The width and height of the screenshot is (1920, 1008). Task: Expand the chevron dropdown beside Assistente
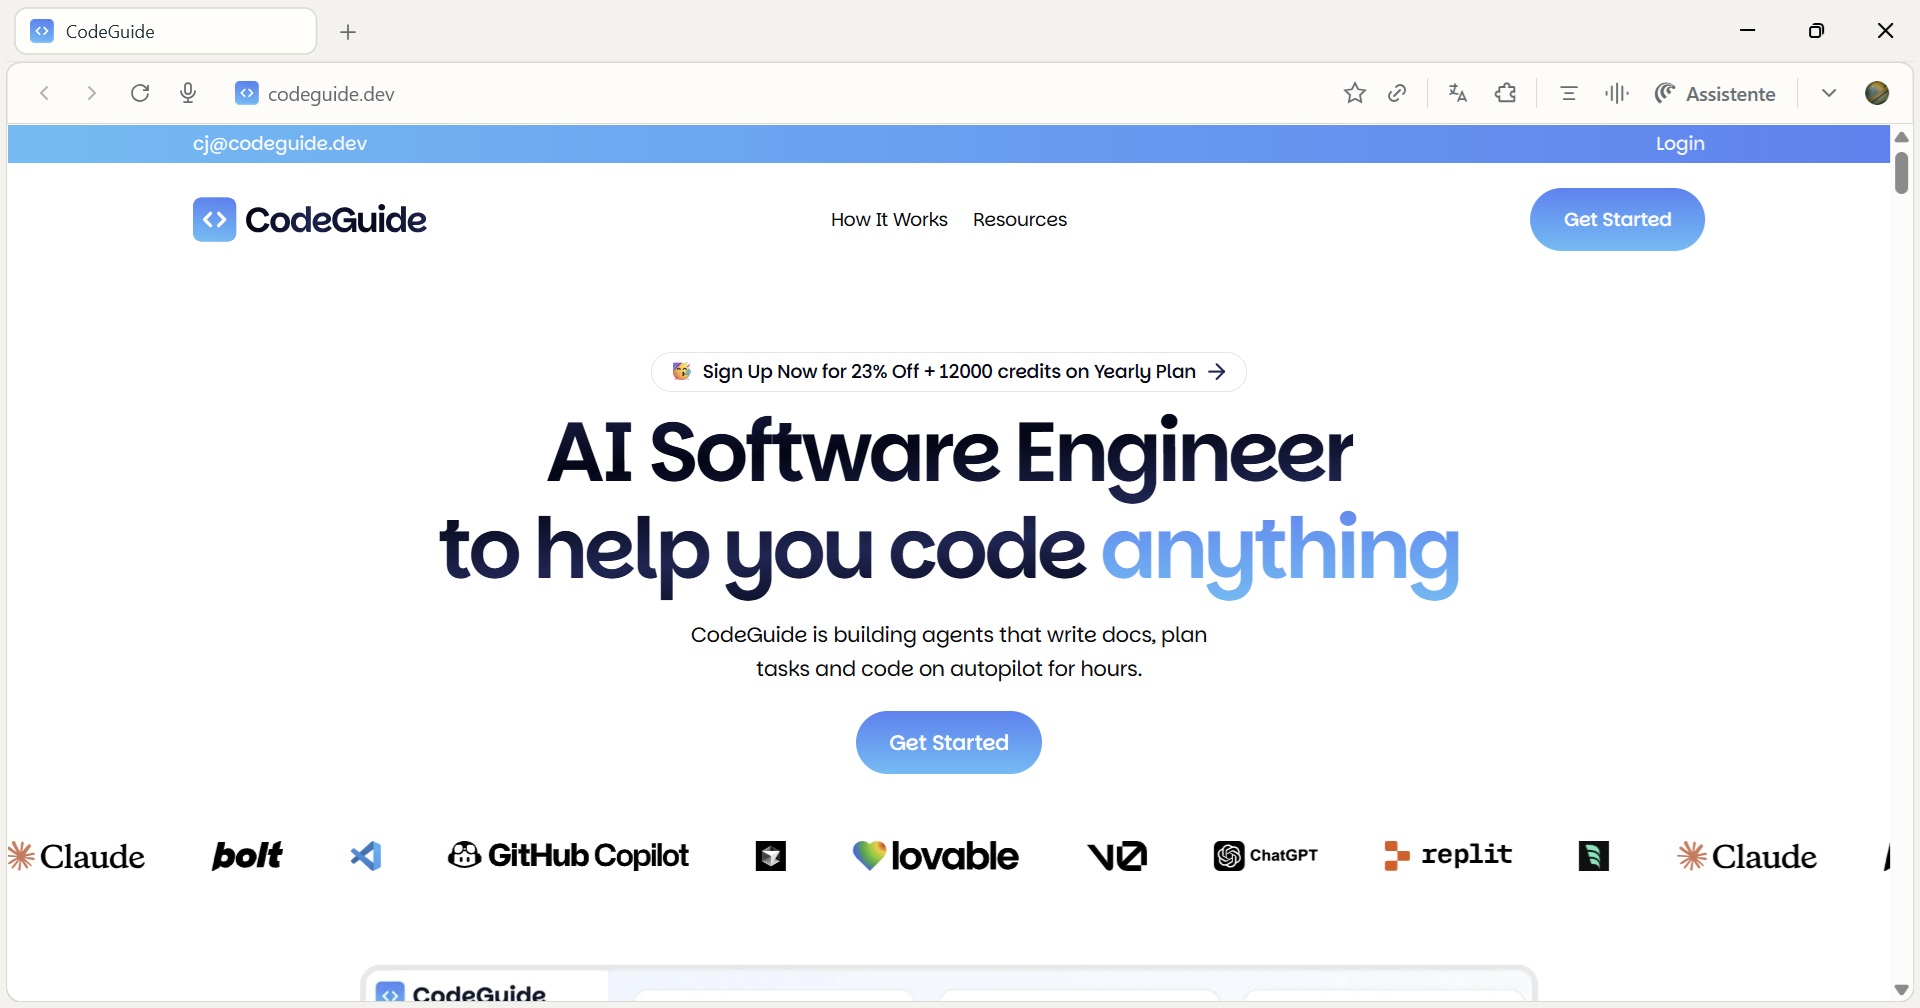point(1829,93)
